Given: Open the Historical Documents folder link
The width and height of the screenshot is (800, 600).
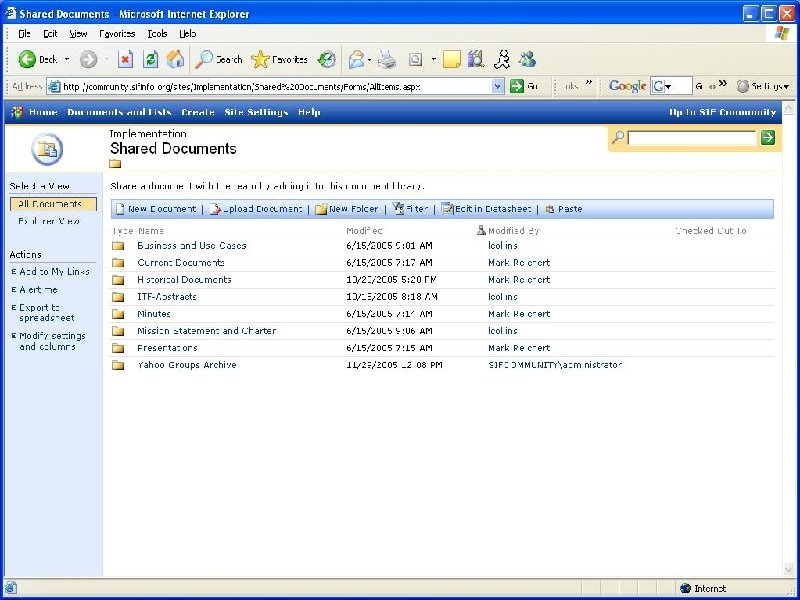Looking at the screenshot, I should [x=184, y=280].
